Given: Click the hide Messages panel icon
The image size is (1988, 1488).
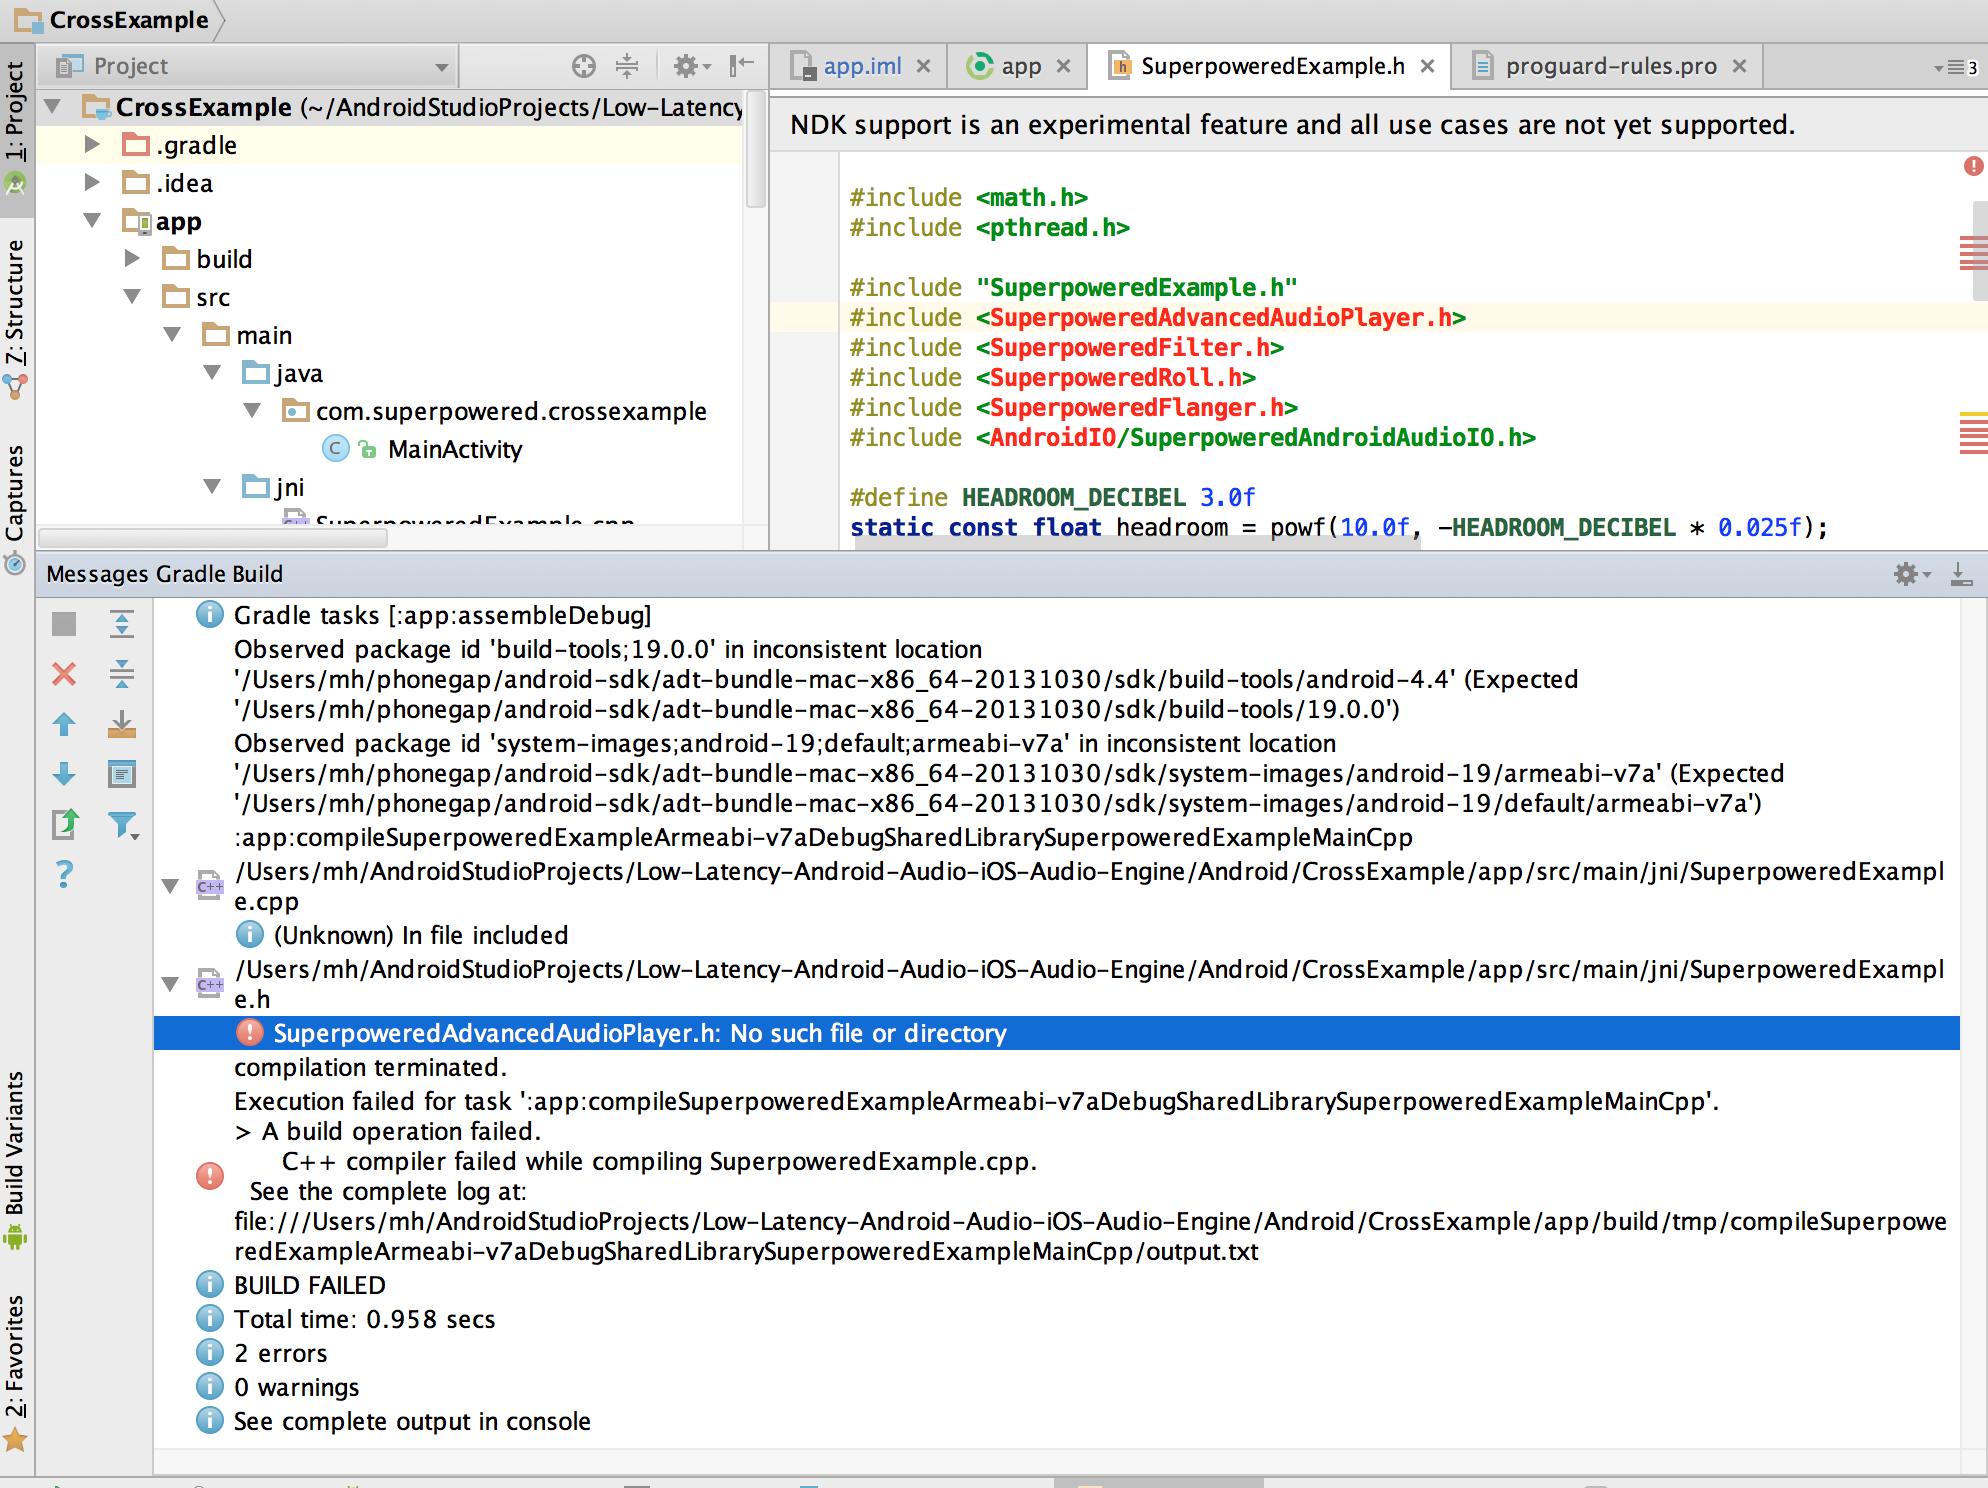Looking at the screenshot, I should point(1961,574).
